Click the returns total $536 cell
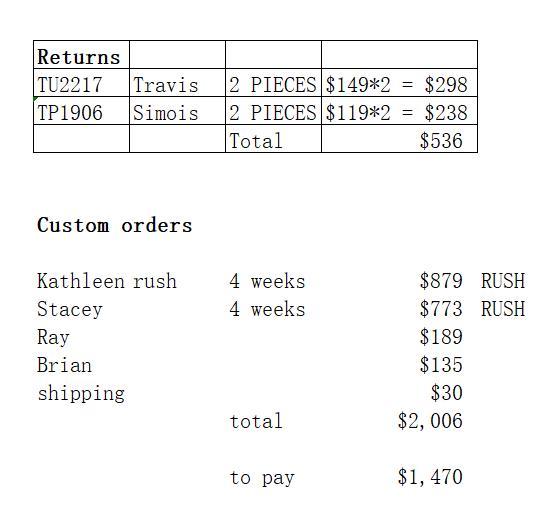 [x=399, y=139]
